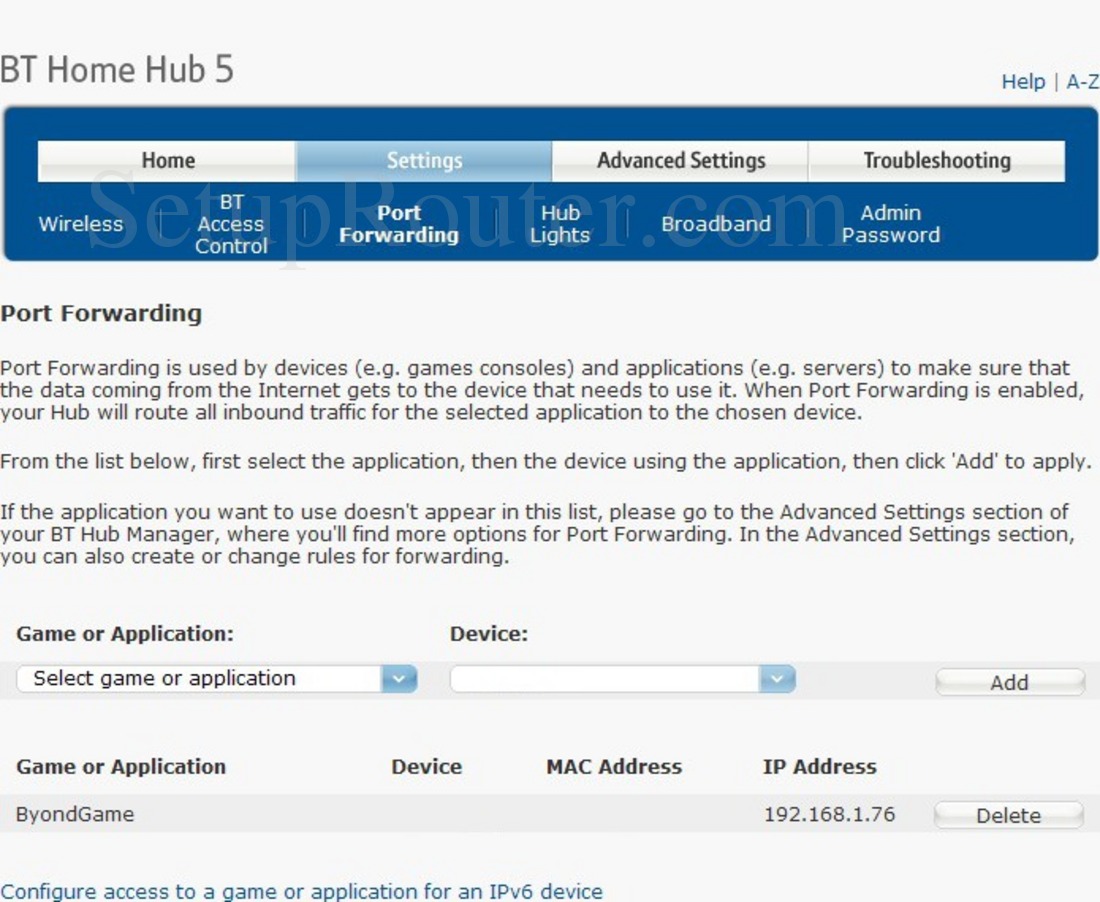Image resolution: width=1100 pixels, height=902 pixels.
Task: Navigate to BT Access Control
Action: click(230, 224)
